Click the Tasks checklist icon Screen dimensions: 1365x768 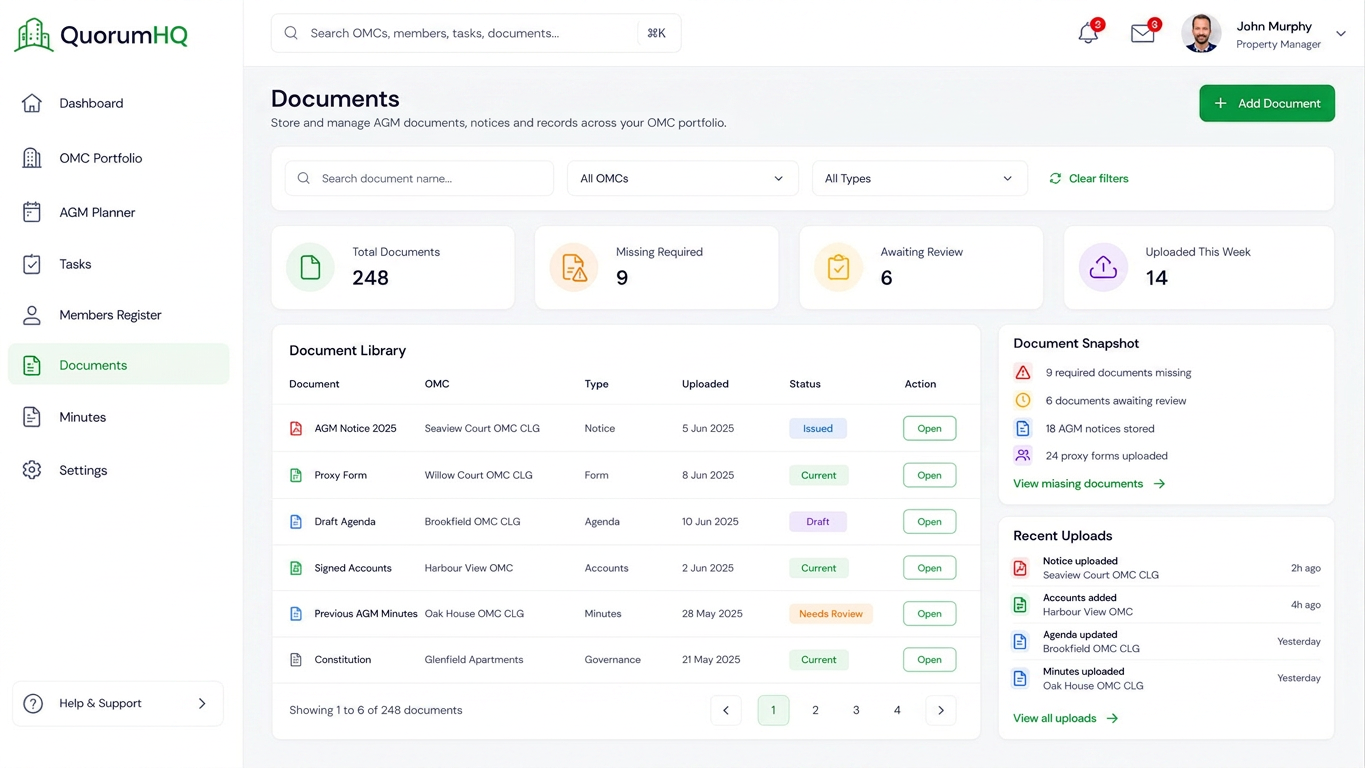pyautogui.click(x=32, y=264)
